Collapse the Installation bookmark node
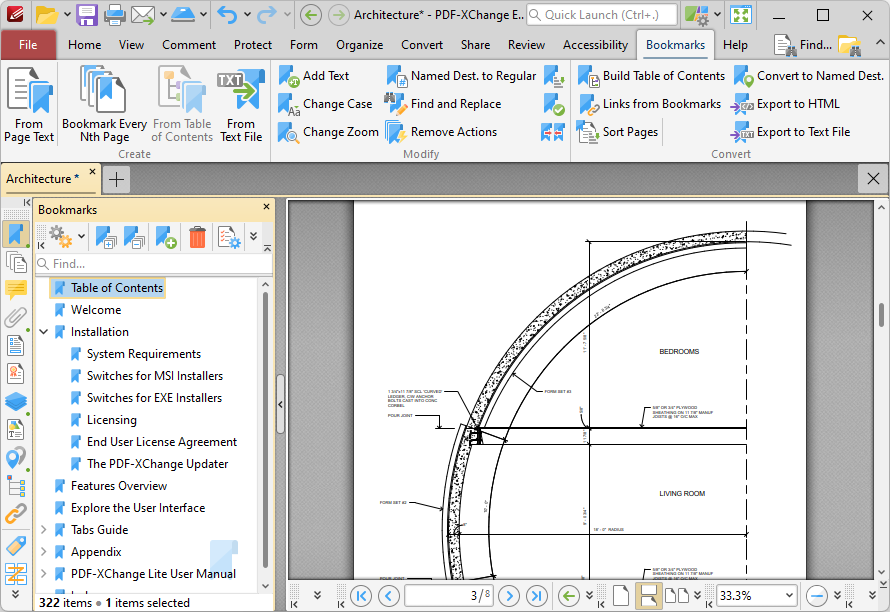This screenshot has width=890, height=612. click(44, 332)
